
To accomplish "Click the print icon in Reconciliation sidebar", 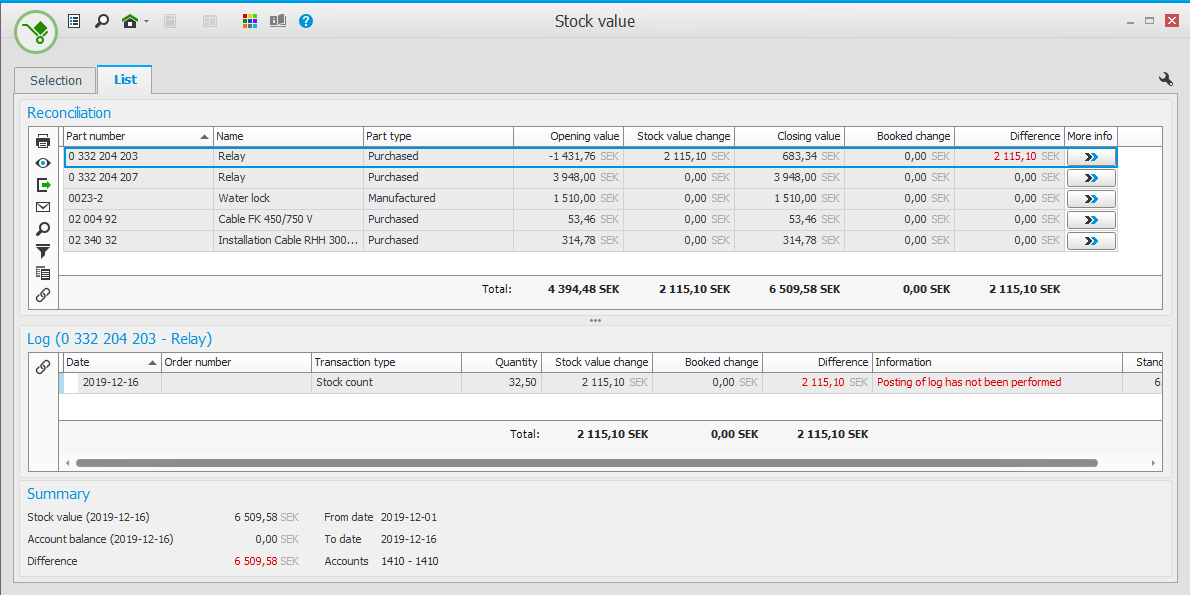I will coord(43,141).
